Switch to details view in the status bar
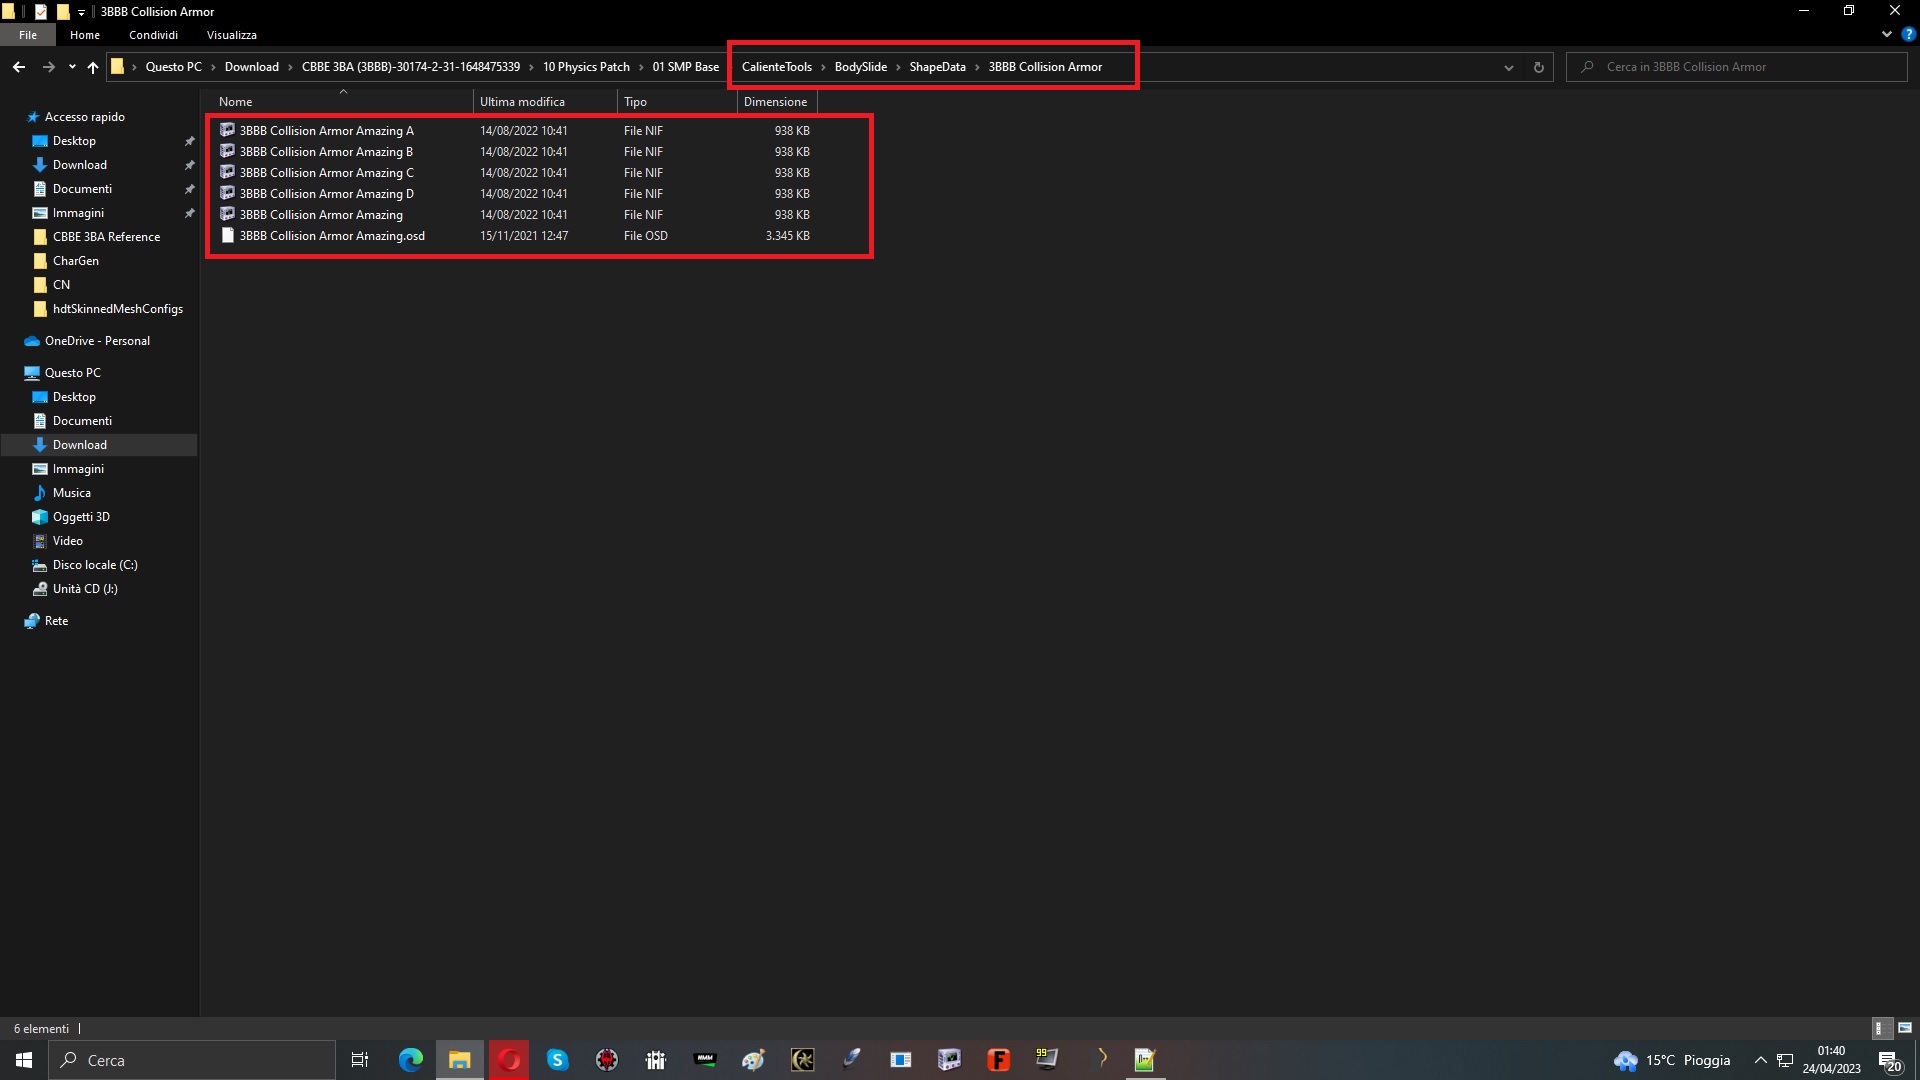The width and height of the screenshot is (1920, 1080). (x=1880, y=1028)
